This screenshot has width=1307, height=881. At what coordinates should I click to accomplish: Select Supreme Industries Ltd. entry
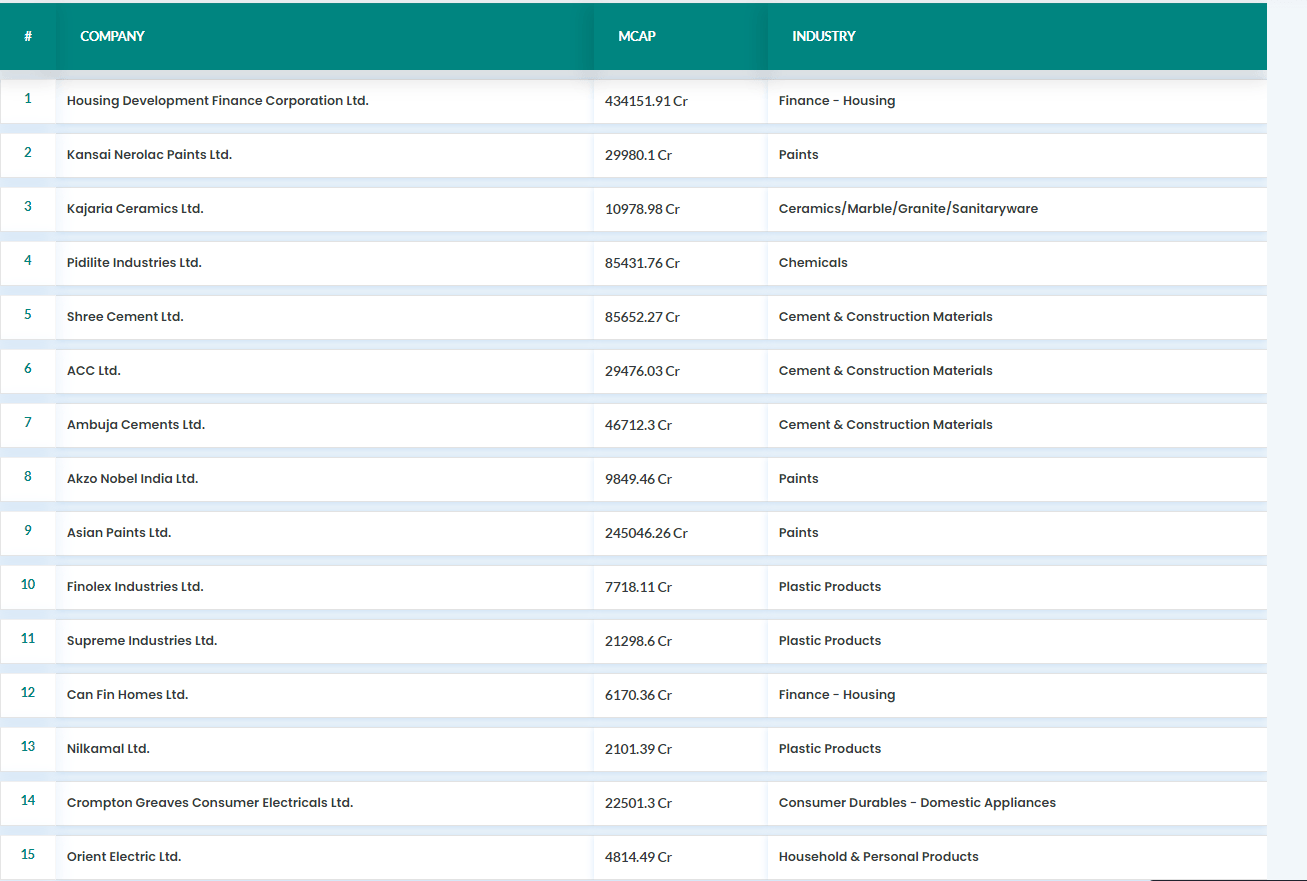pos(142,641)
